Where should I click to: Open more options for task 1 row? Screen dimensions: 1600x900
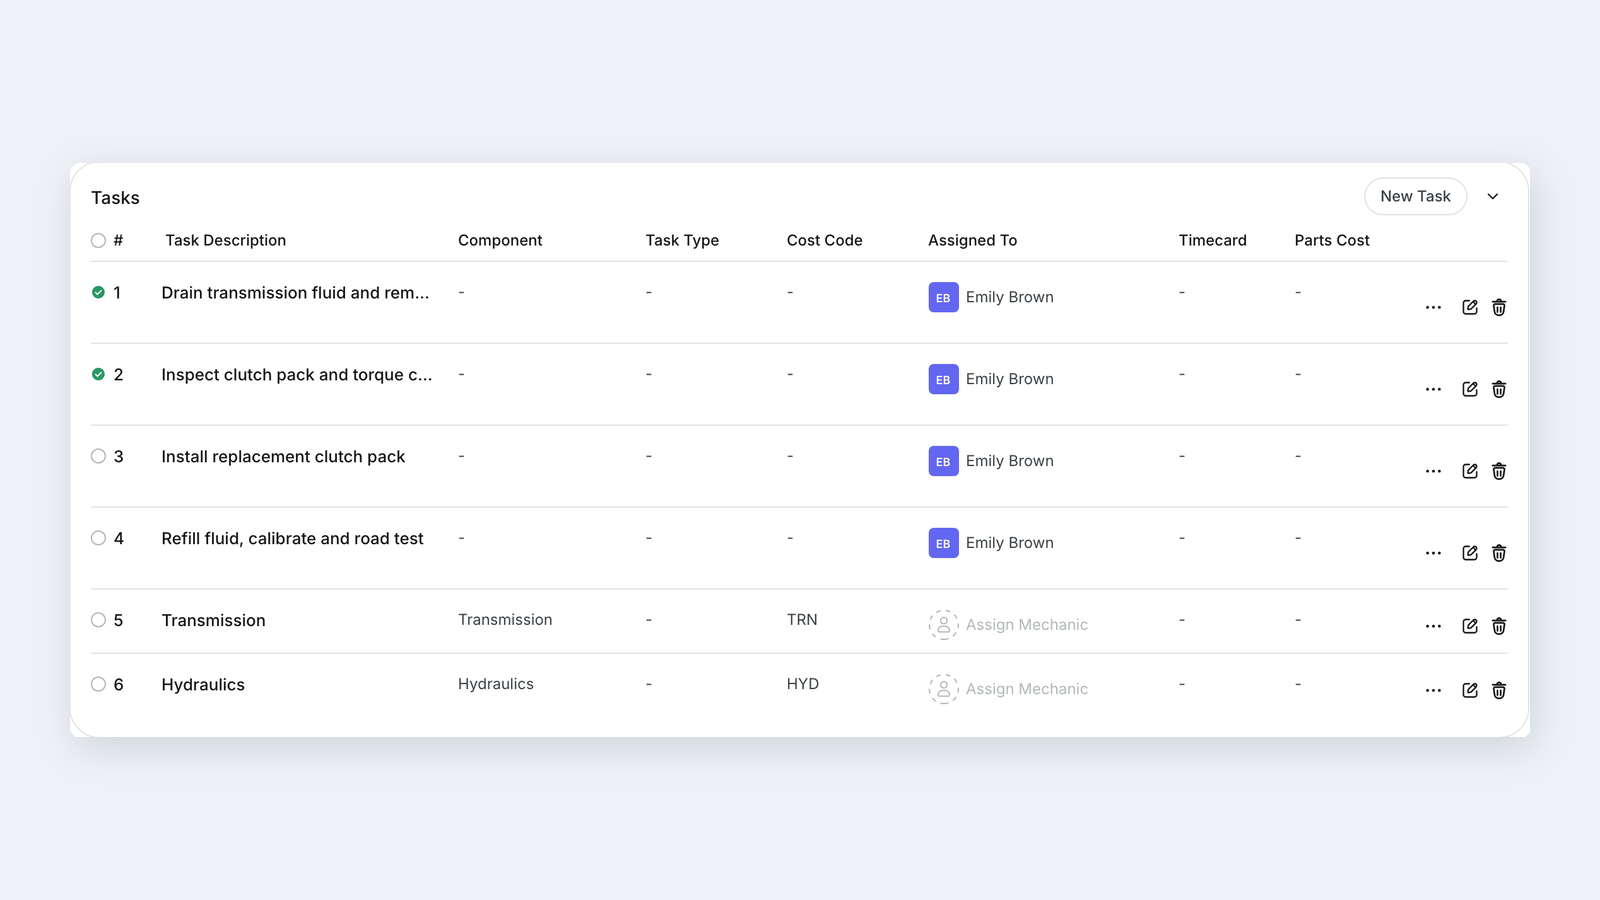[1433, 307]
